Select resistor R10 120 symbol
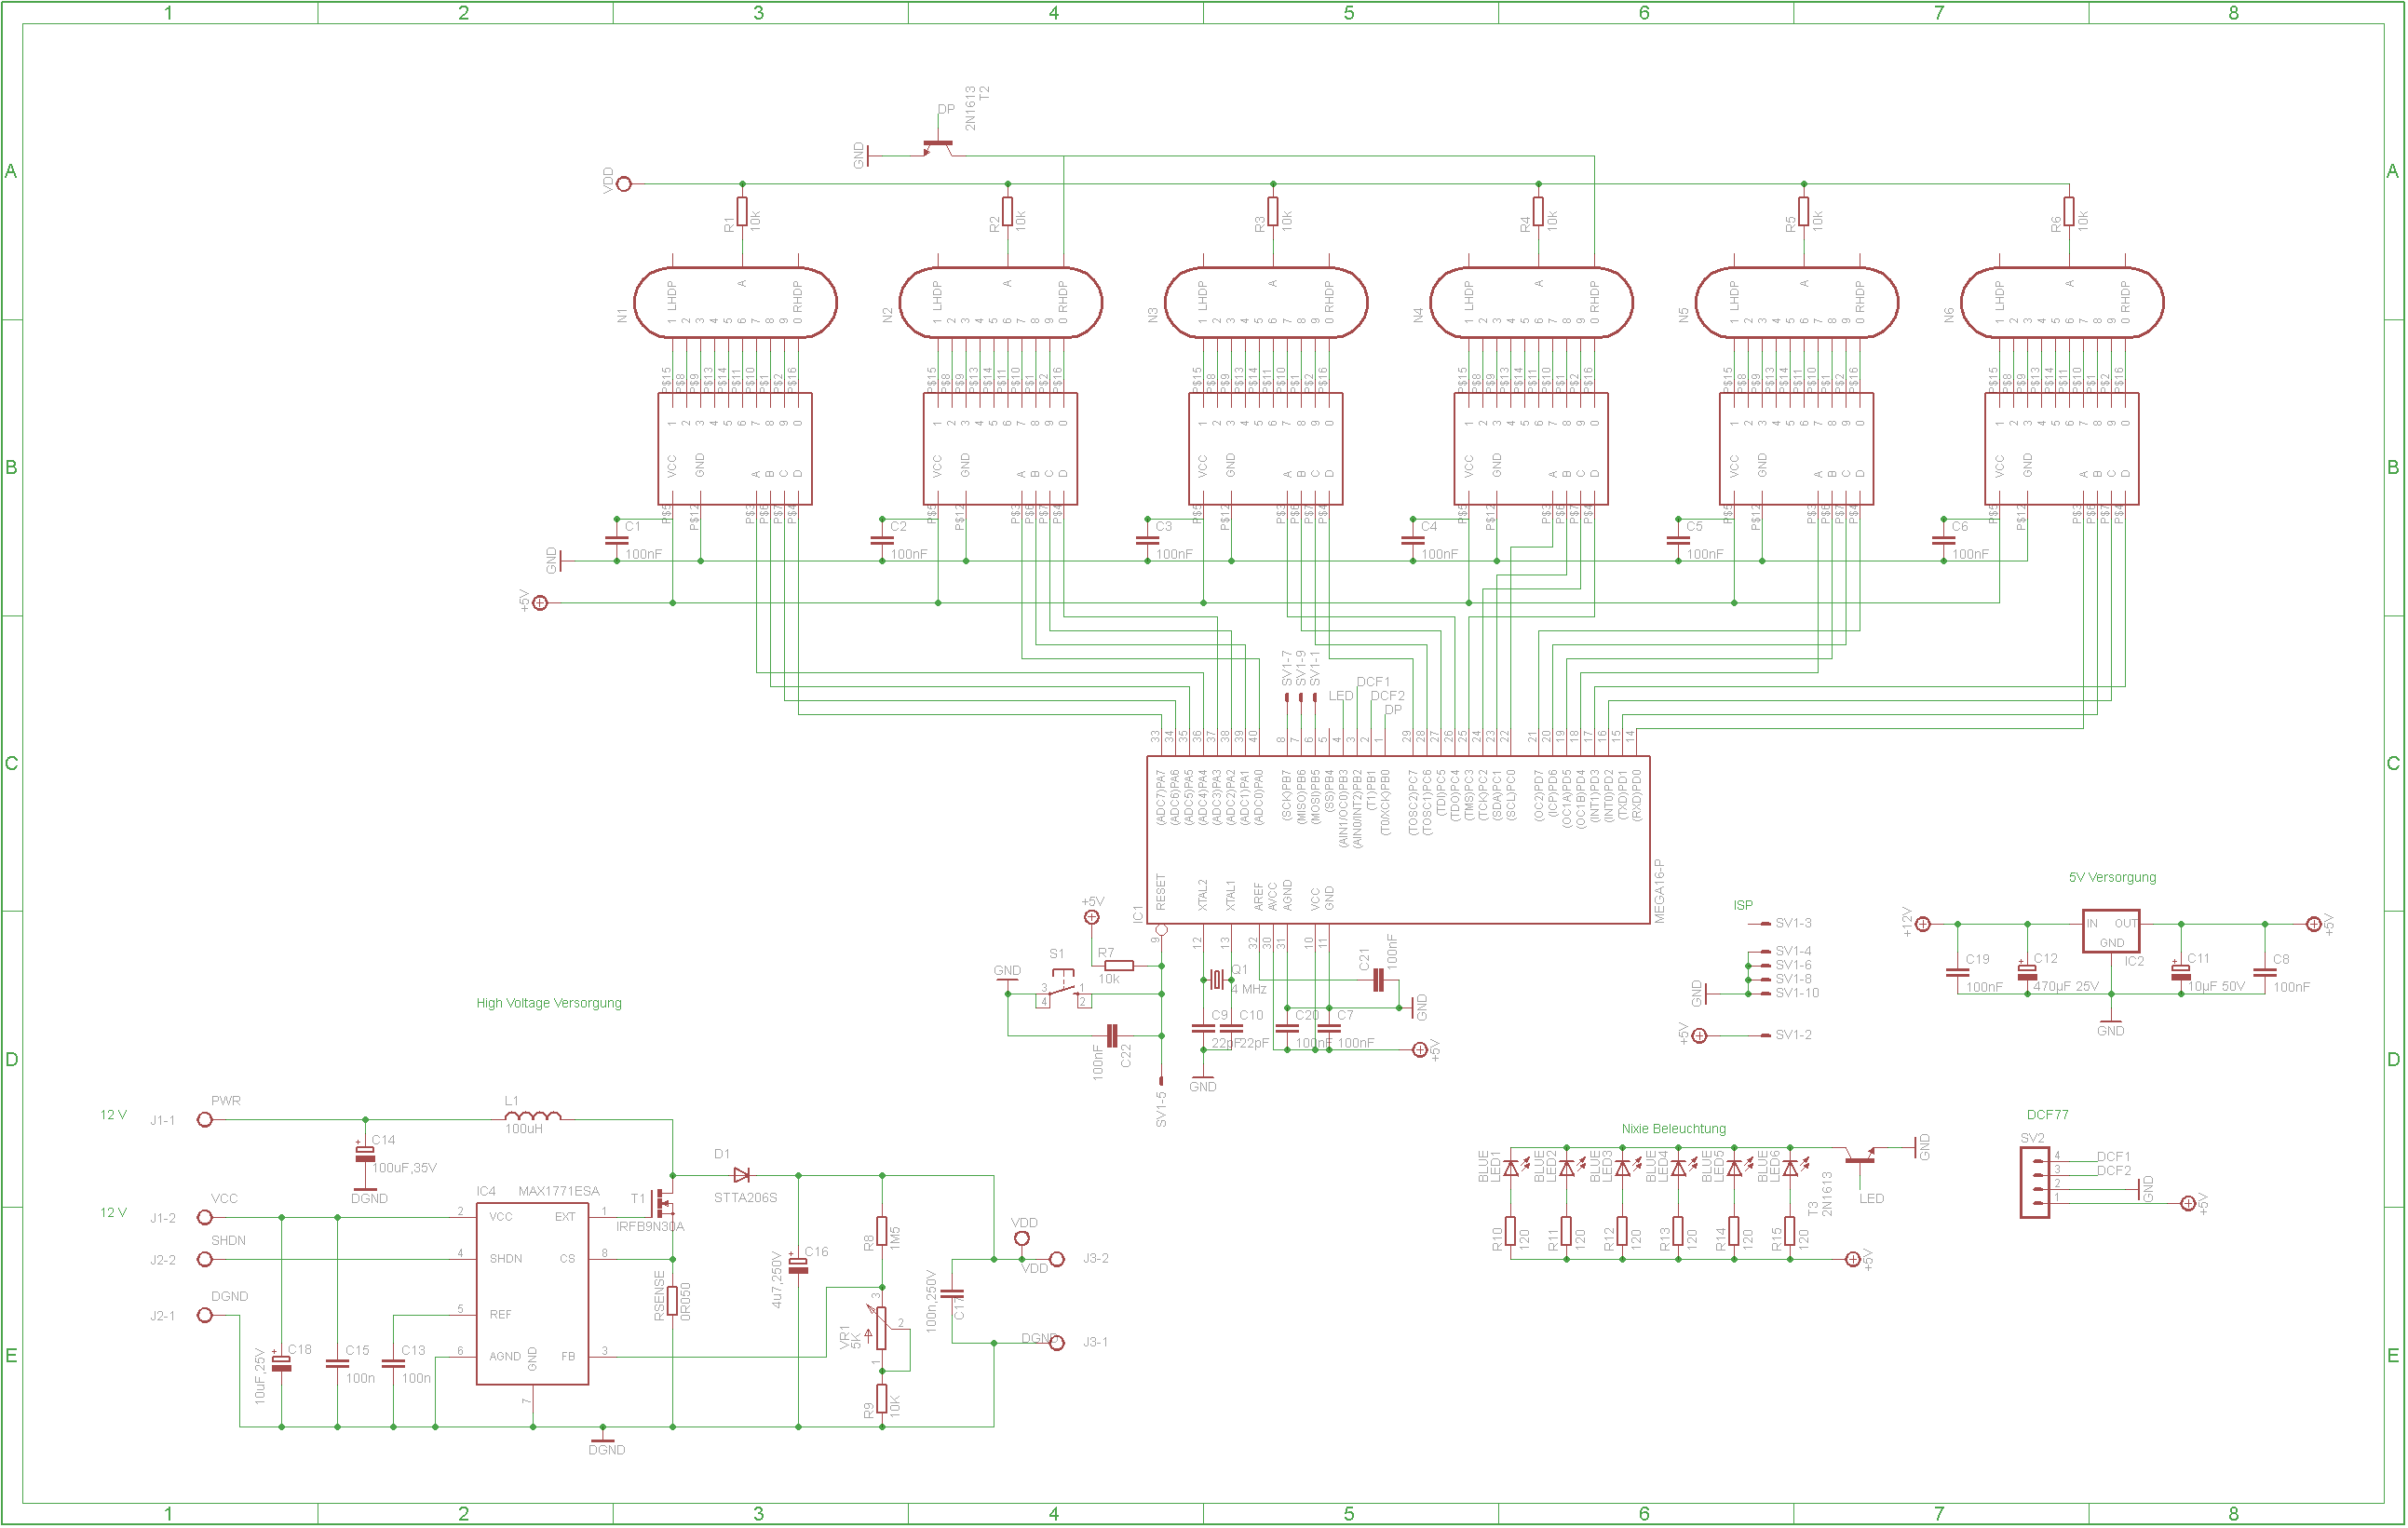 tap(1511, 1231)
